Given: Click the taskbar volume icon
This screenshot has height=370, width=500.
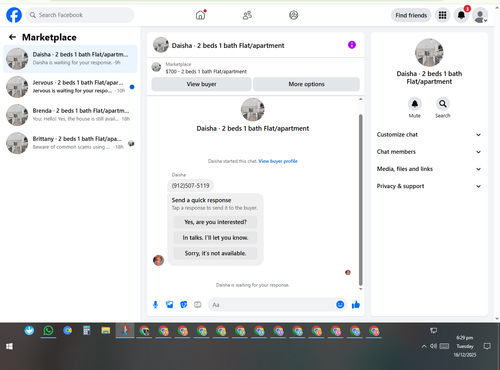Looking at the screenshot, I should pos(433,346).
